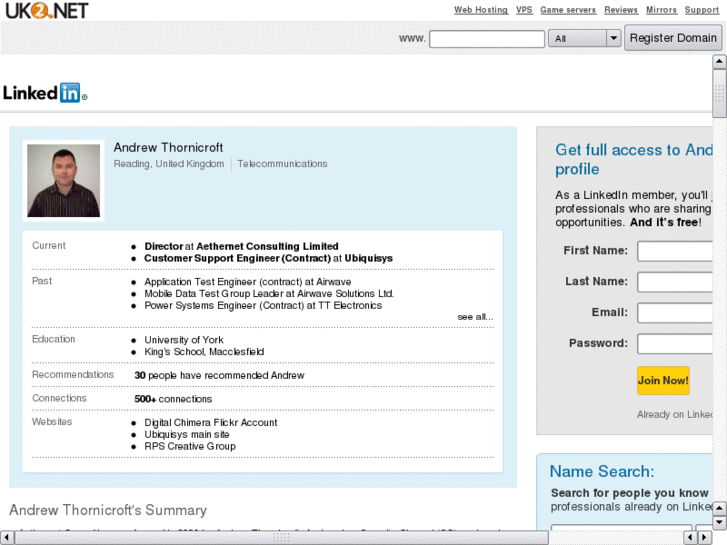Screen dimensions: 727x545
Task: Click the LinkedIn logo
Action: pyautogui.click(x=45, y=93)
